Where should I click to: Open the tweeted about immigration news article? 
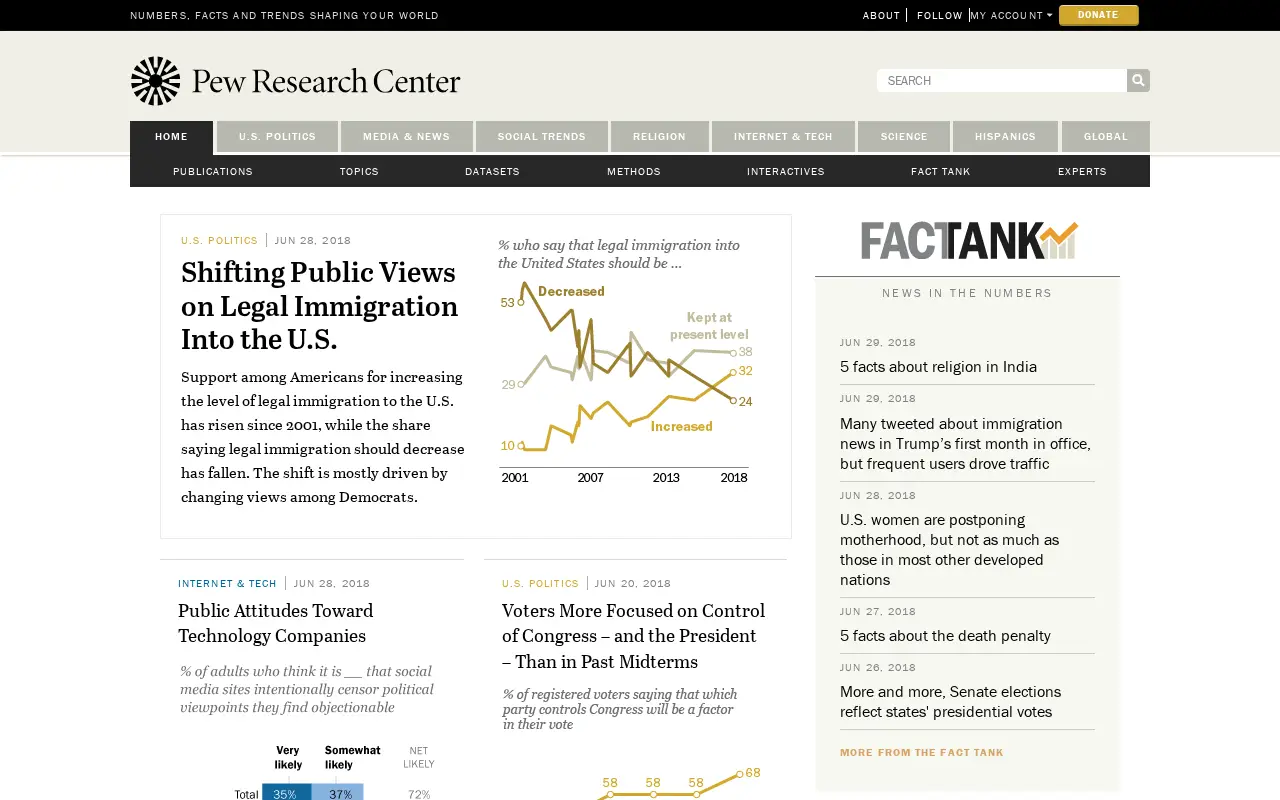[965, 444]
